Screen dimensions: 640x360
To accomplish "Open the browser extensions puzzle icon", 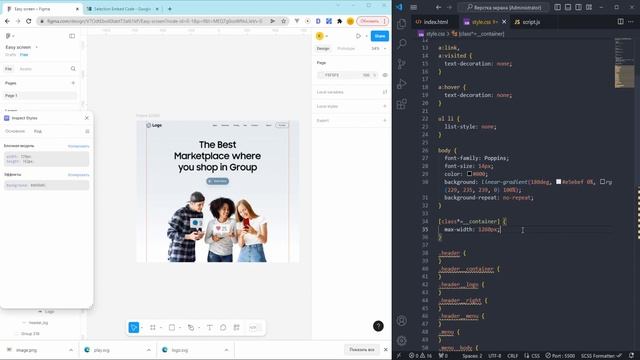I will click(x=340, y=21).
